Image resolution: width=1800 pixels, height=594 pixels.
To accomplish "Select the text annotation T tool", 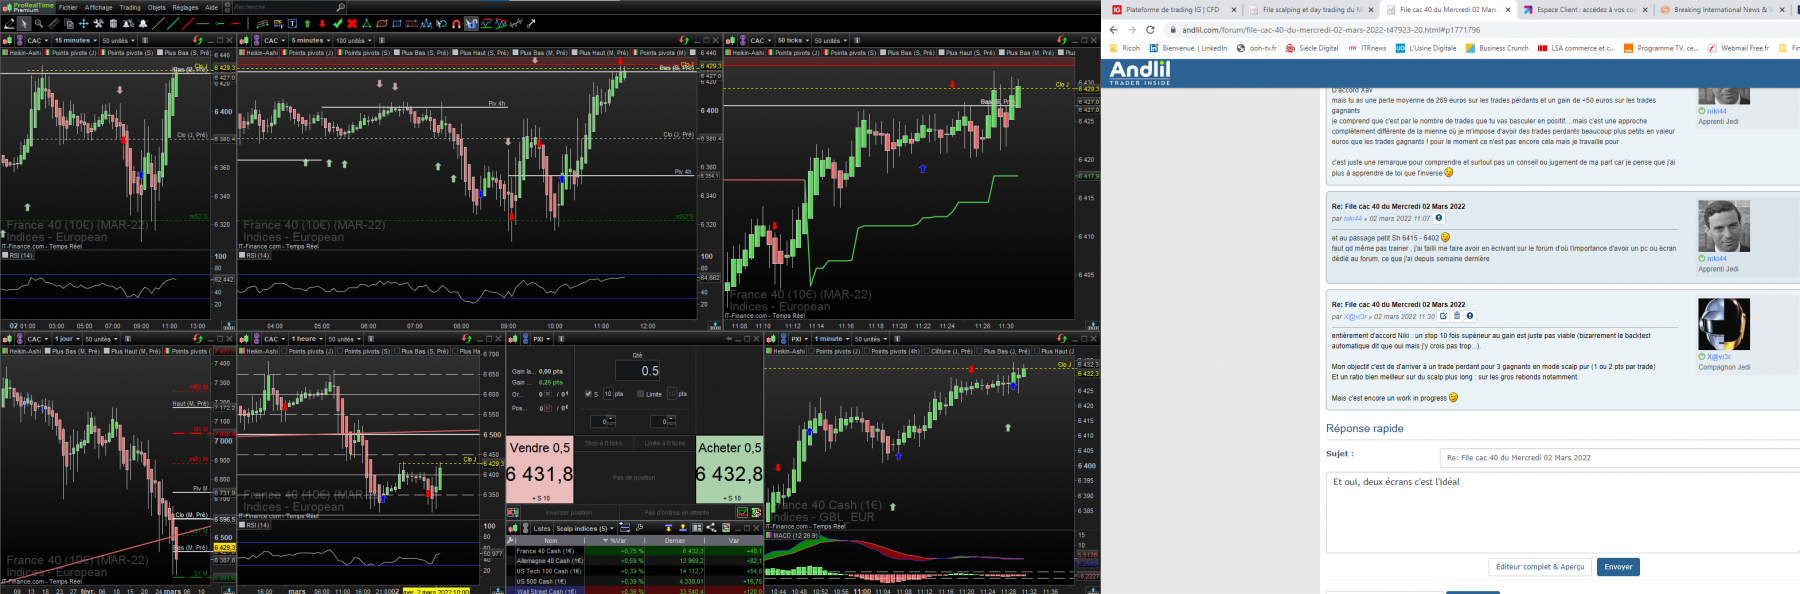I will [x=292, y=23].
